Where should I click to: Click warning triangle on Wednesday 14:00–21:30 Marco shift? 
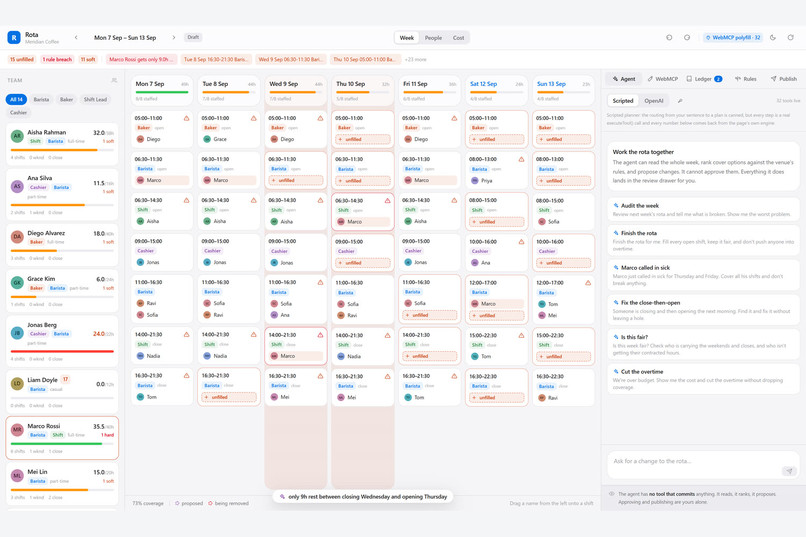tap(320, 335)
